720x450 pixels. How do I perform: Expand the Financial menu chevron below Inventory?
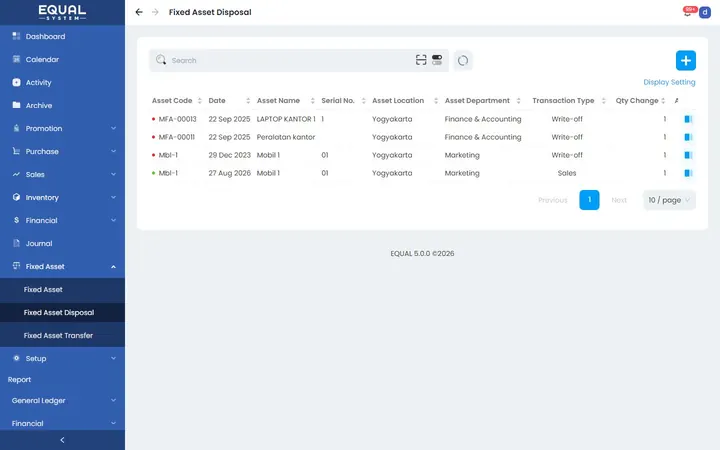click(113, 220)
